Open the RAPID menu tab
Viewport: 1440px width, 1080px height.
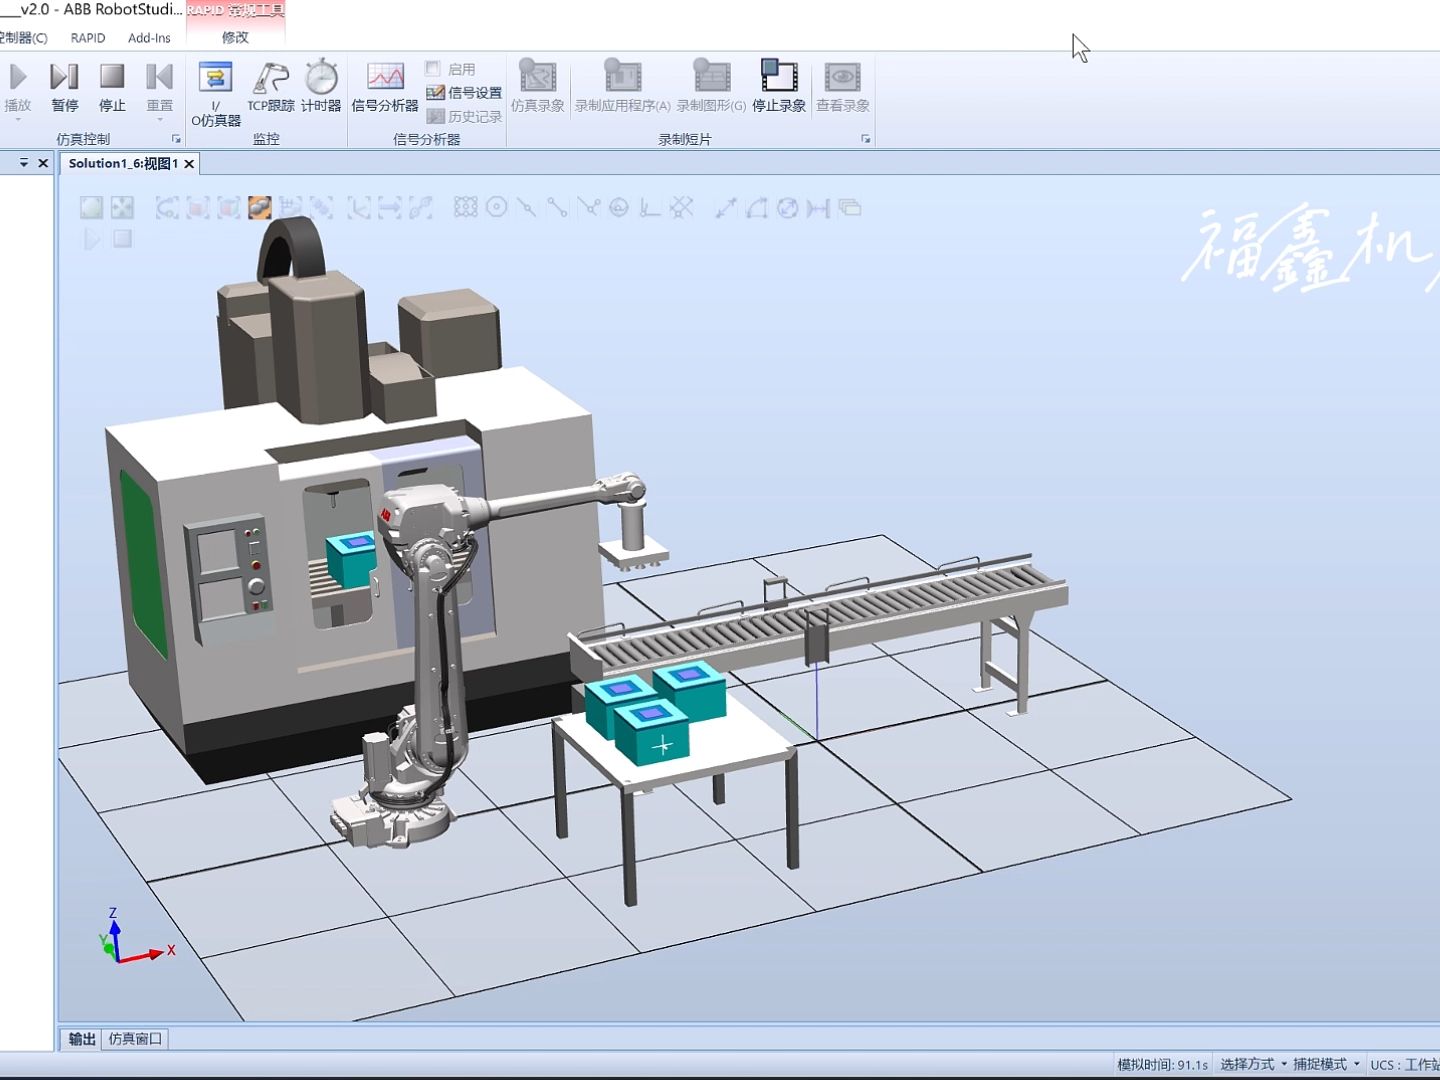point(87,37)
